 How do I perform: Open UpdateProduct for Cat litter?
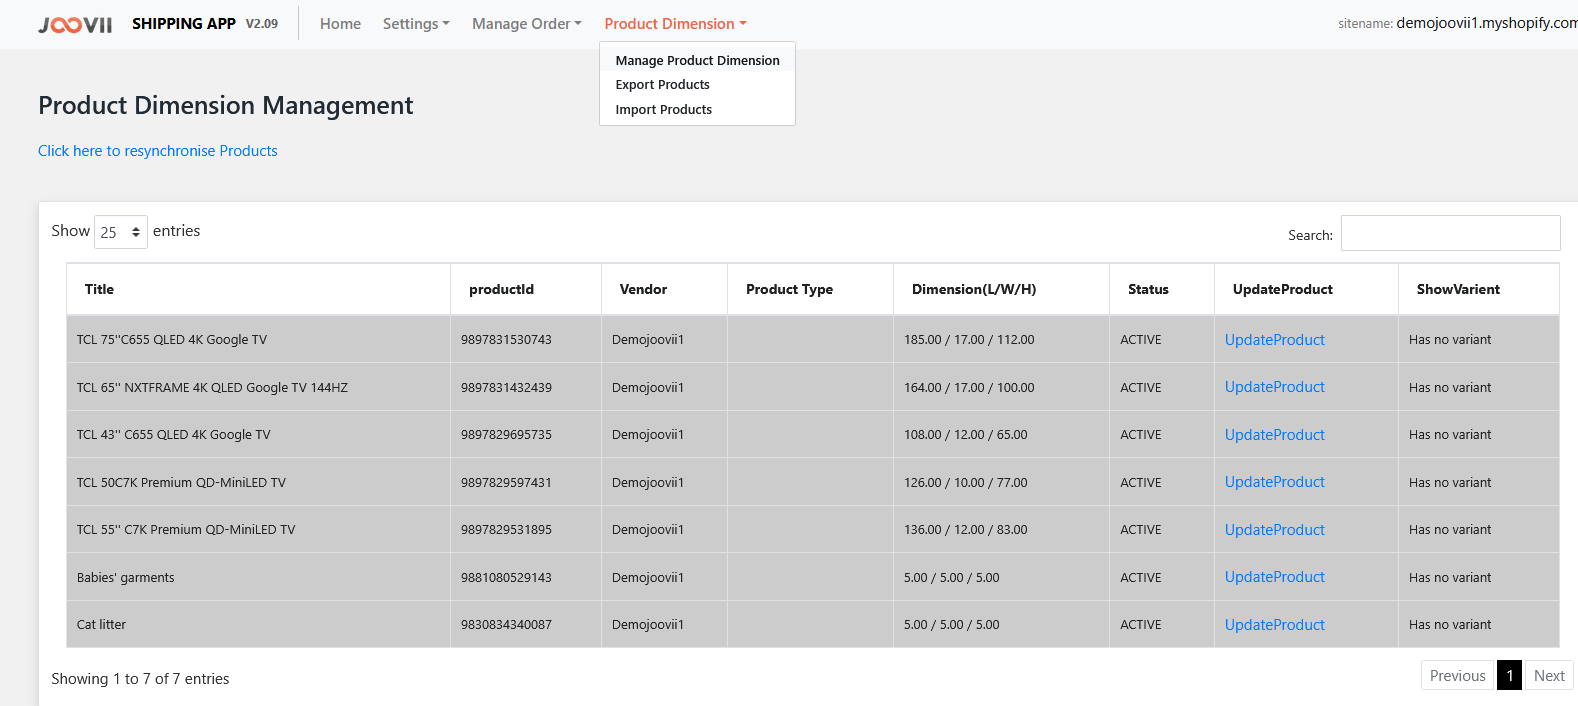tap(1275, 625)
